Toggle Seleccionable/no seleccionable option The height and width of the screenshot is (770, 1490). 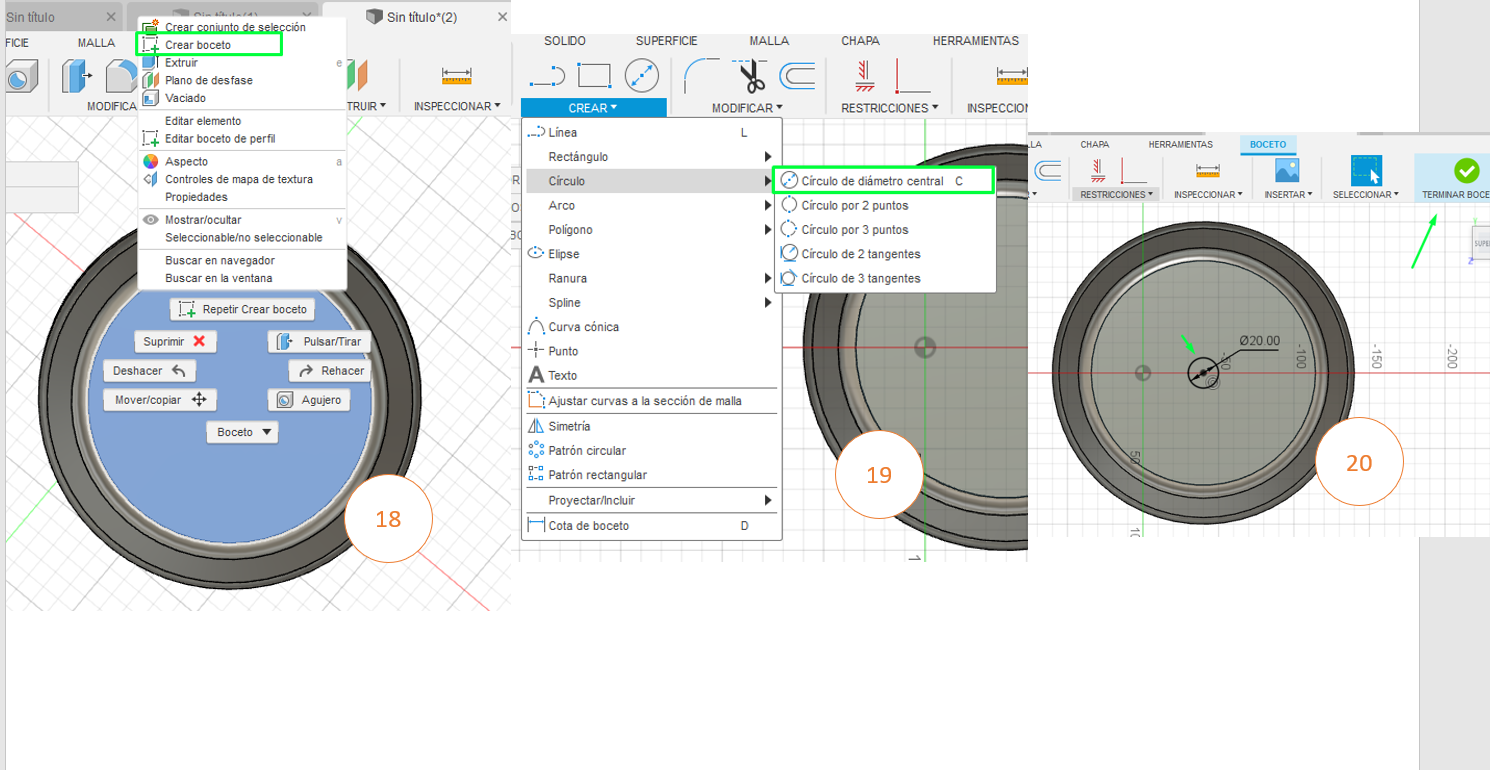[x=242, y=238]
